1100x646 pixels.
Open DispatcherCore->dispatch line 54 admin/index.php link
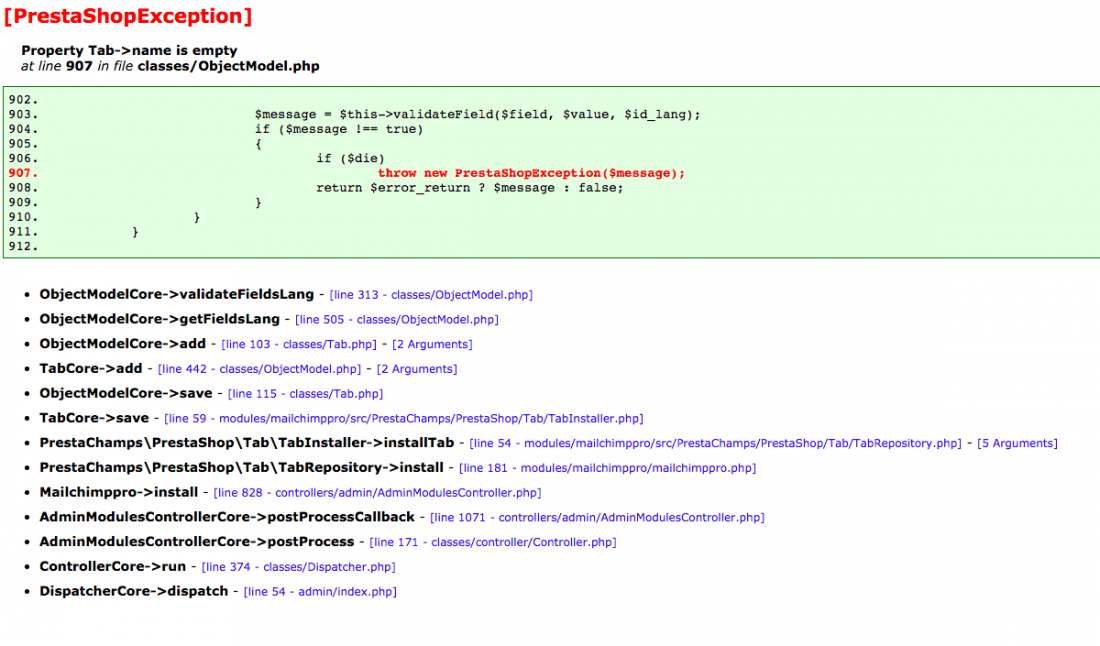320,592
